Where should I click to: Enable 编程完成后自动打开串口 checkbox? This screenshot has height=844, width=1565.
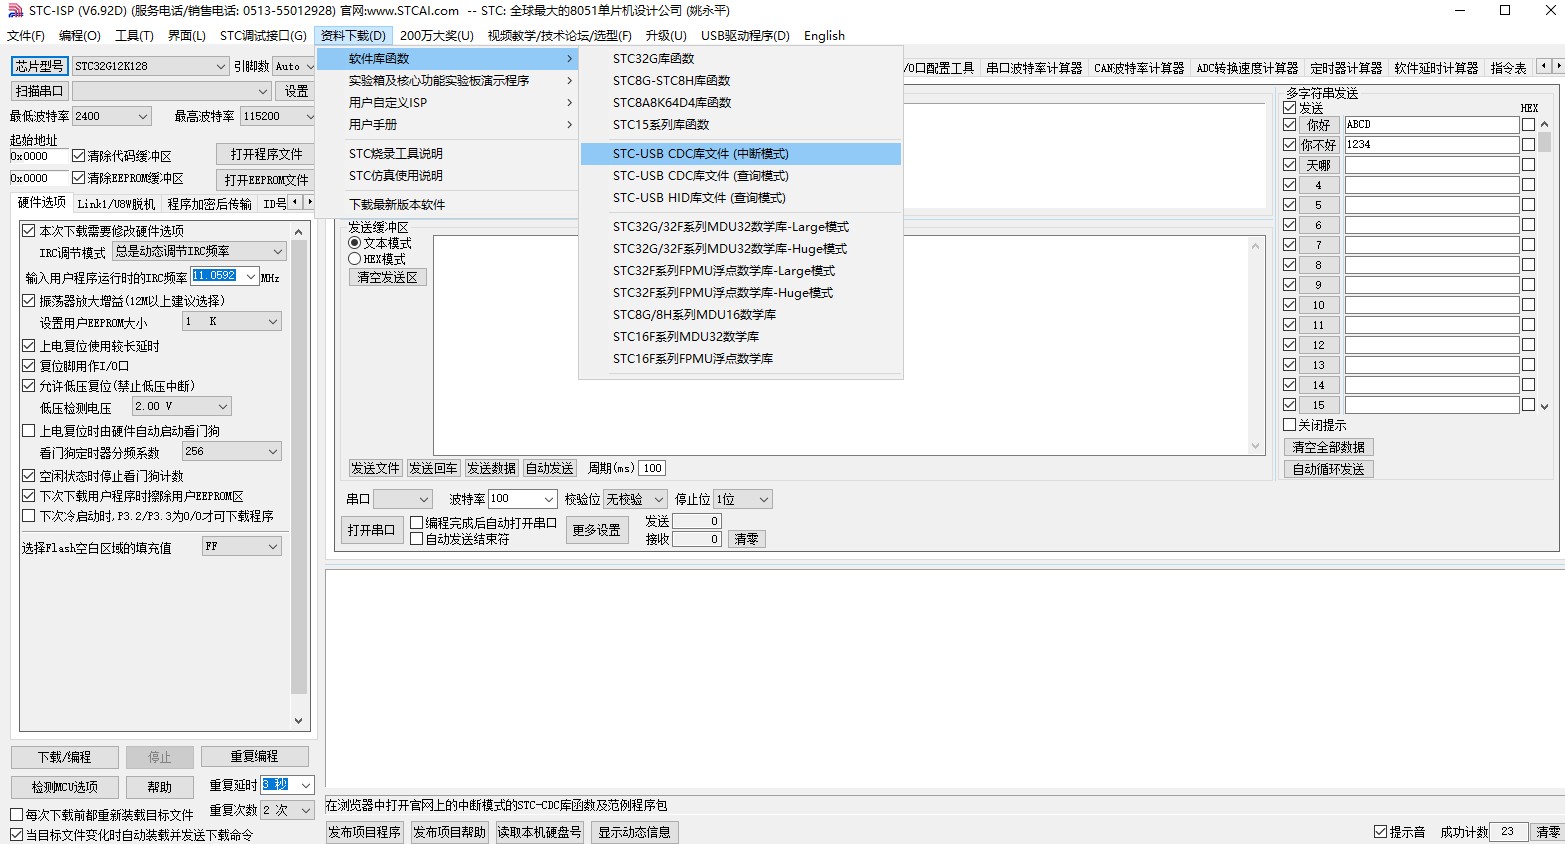(417, 523)
